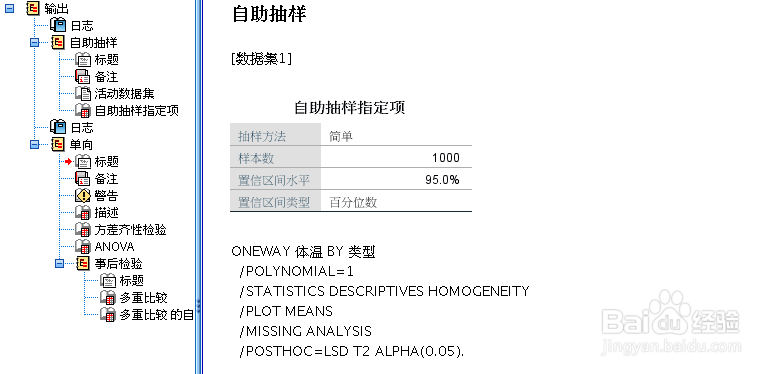Click the 自助抽样 heading in viewer
784x374 pixels.
point(269,14)
